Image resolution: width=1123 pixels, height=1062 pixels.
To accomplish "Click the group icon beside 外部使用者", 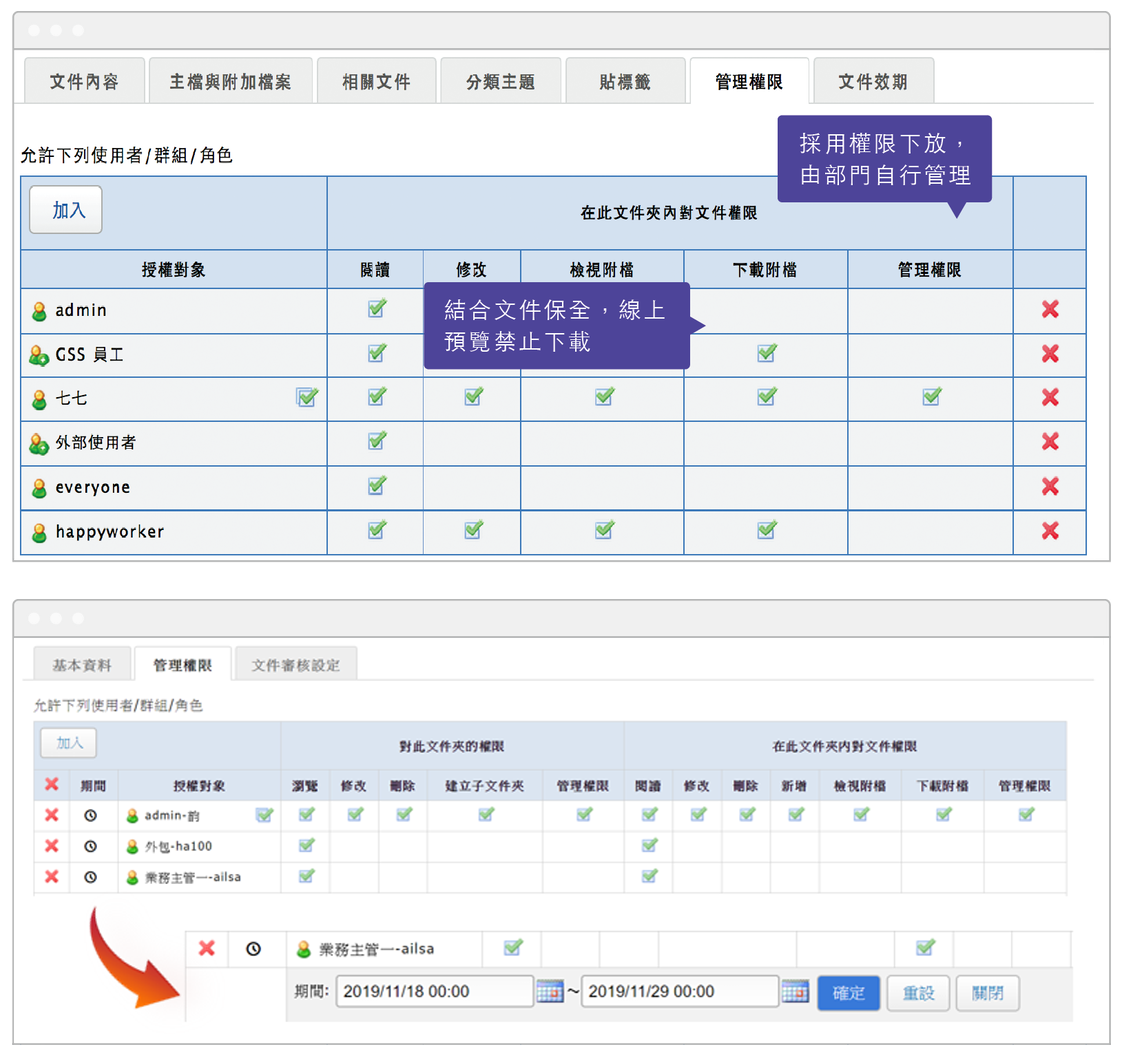I will pos(39,444).
